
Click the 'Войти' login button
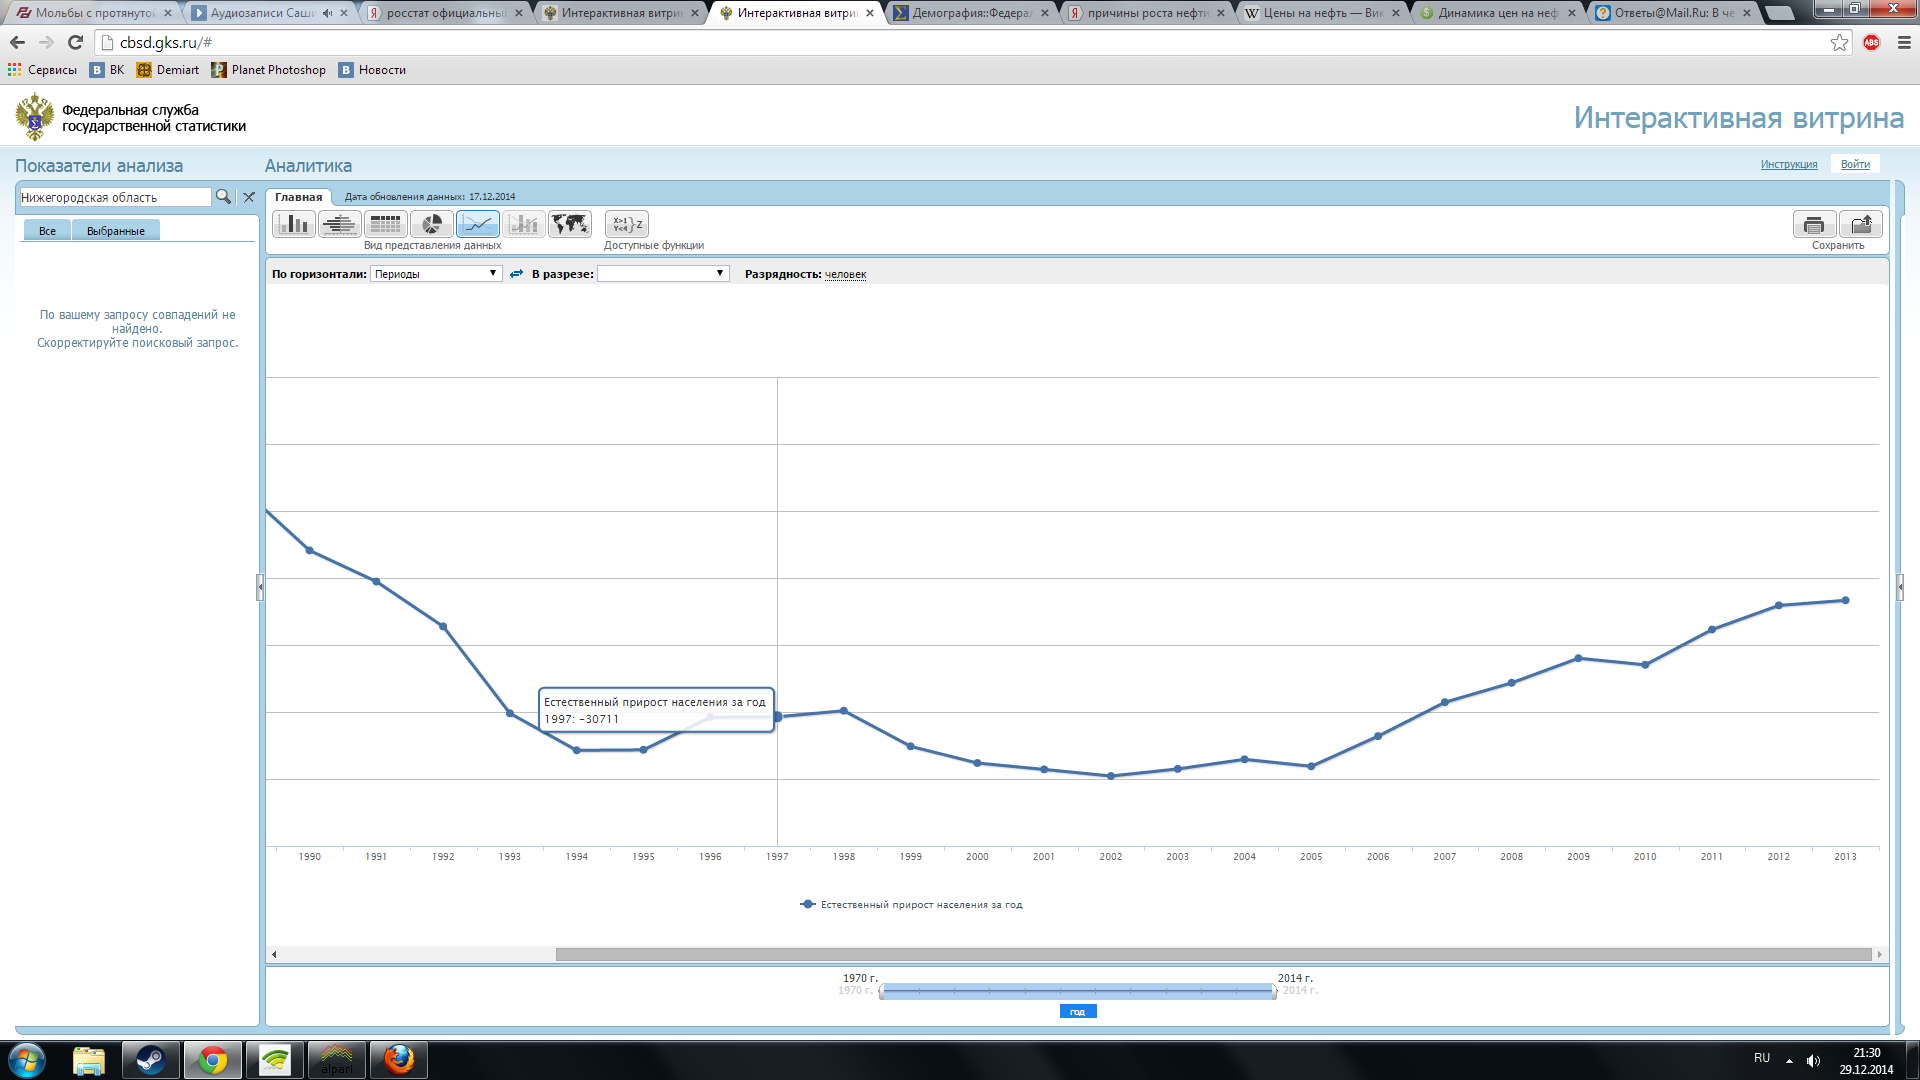pyautogui.click(x=1855, y=164)
